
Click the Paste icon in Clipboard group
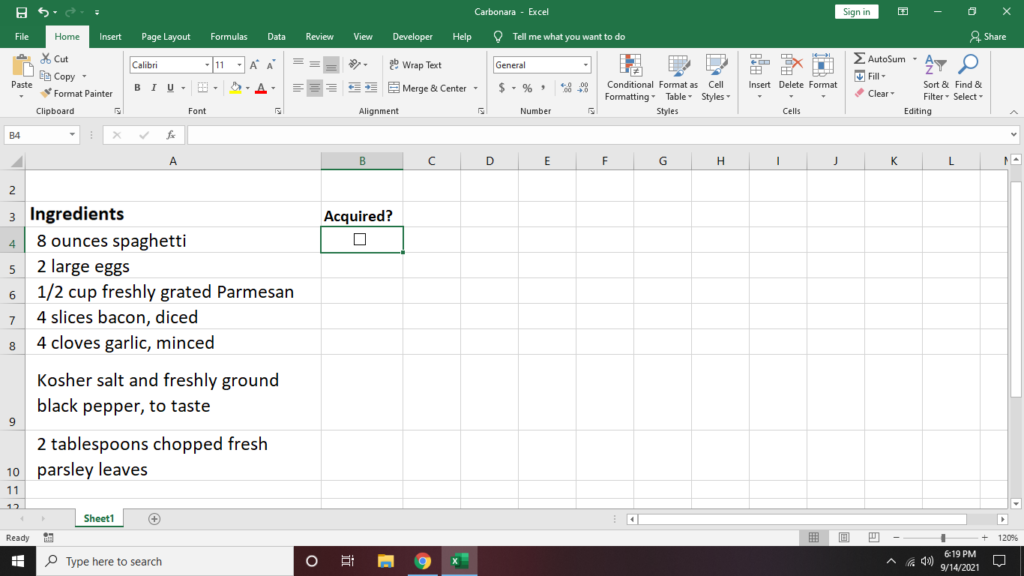point(21,68)
